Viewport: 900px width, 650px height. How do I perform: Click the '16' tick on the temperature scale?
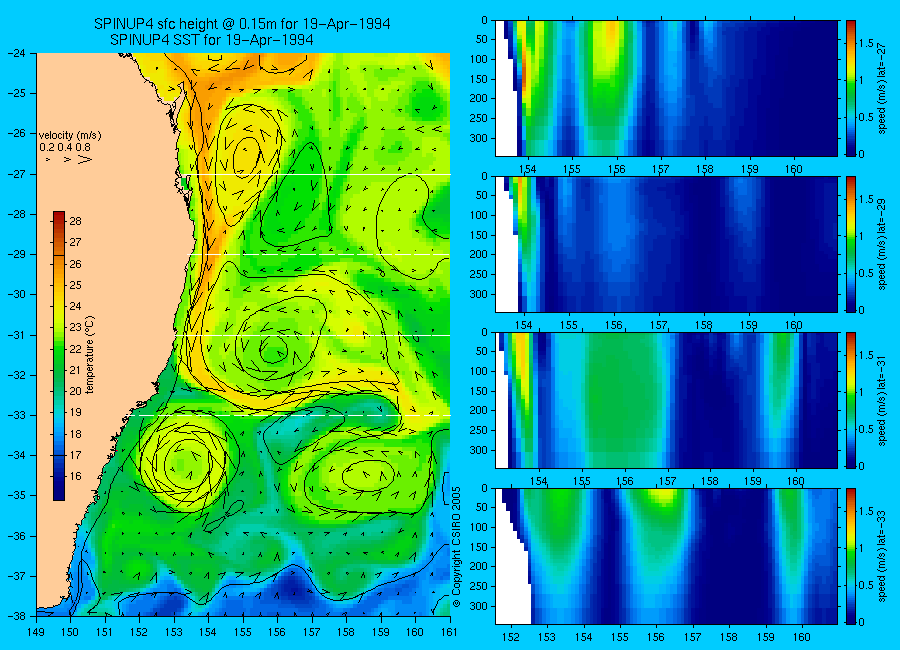point(75,476)
